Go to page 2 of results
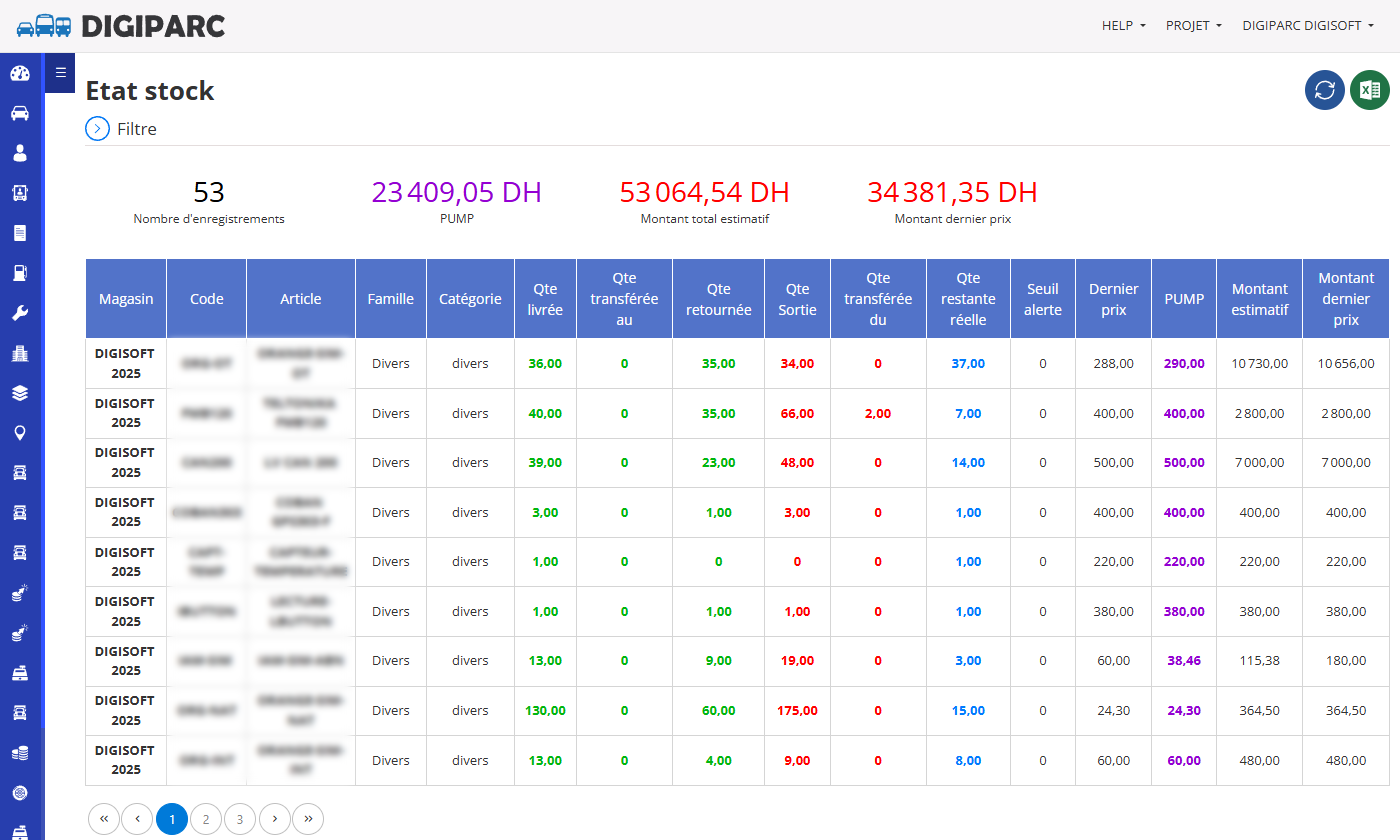Screen dimensions: 1400x840 coord(206,819)
